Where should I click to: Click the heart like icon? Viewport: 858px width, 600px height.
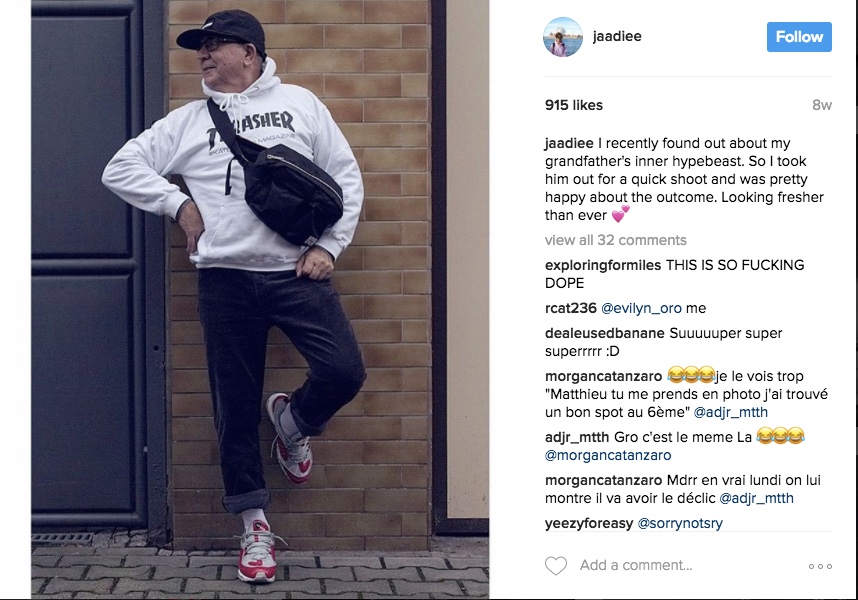click(x=555, y=566)
